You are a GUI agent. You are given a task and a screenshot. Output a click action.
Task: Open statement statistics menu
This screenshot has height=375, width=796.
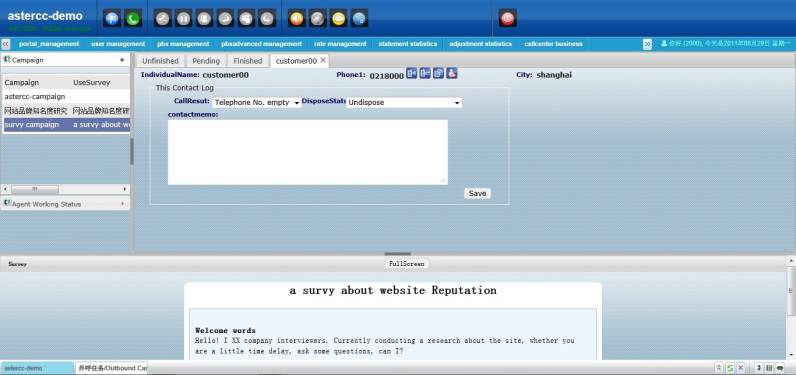408,44
